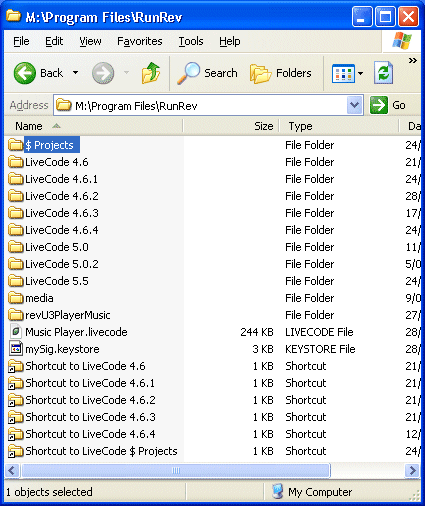Select the LiveCode 5.0 folder icon

15,247
